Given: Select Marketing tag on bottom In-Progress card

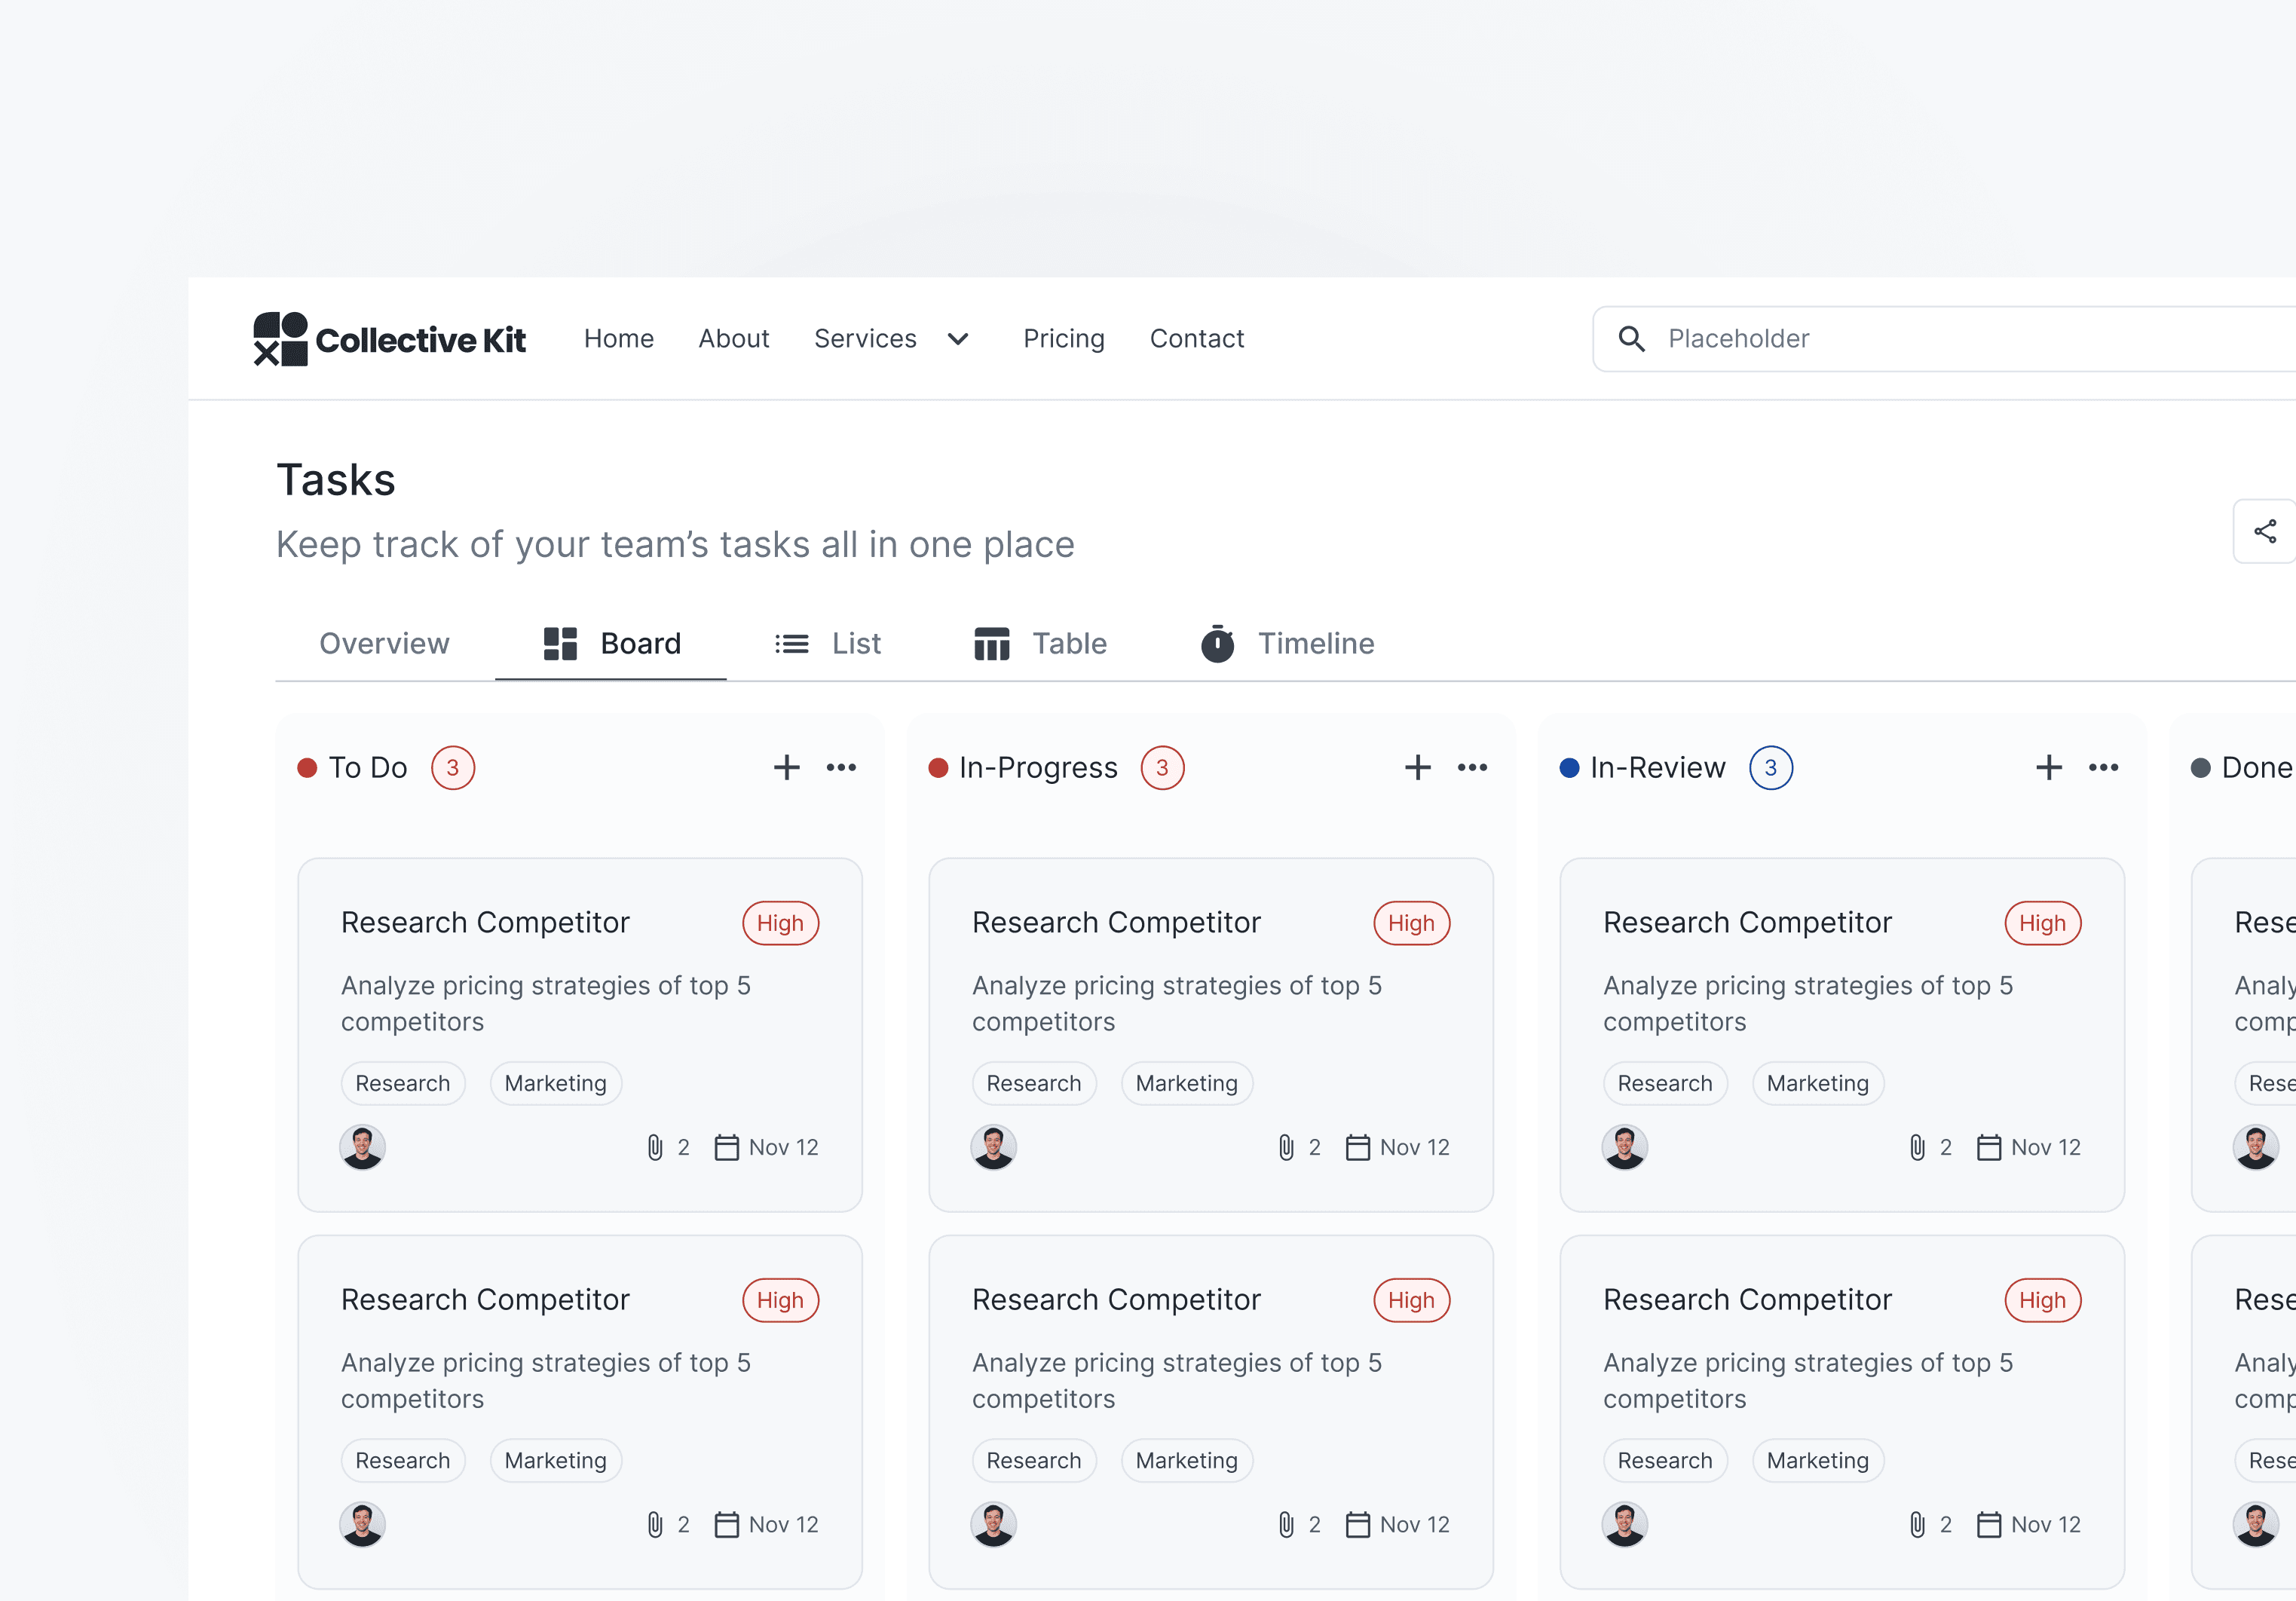Looking at the screenshot, I should [x=1187, y=1461].
